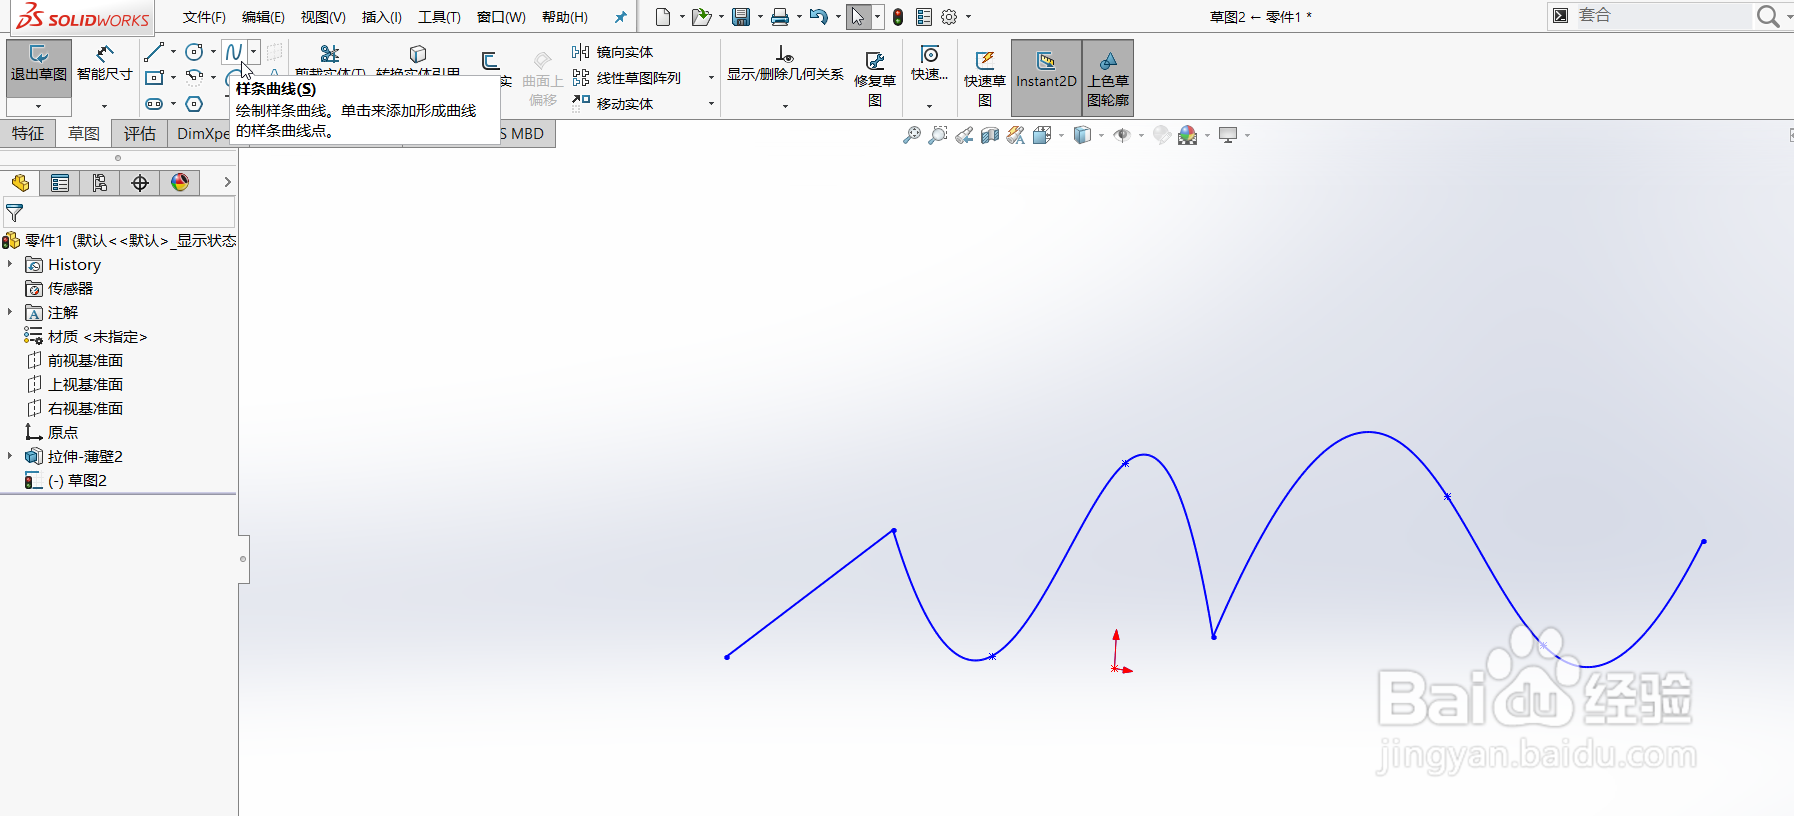Open the Circle tool dropdown arrow

pos(213,52)
